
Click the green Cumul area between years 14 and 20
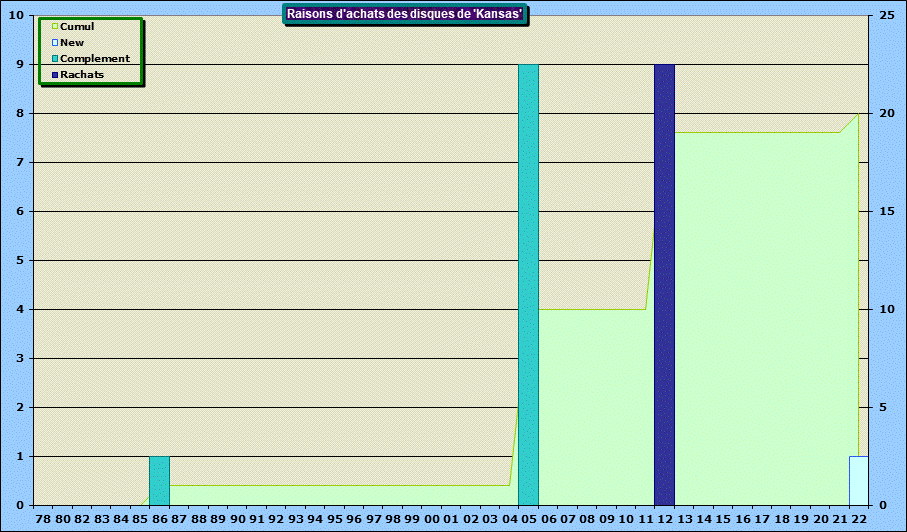pyautogui.click(x=760, y=320)
